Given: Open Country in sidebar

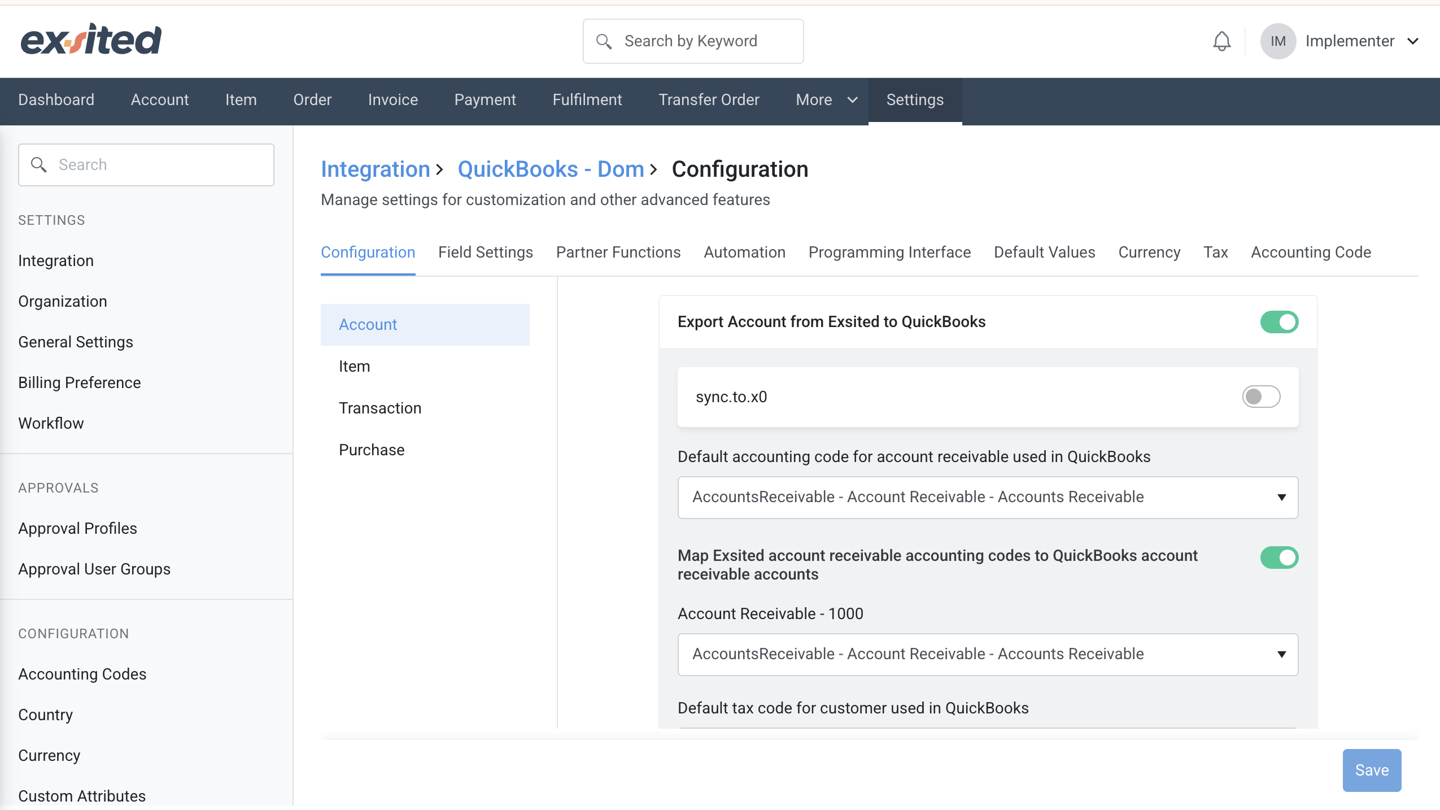Looking at the screenshot, I should [x=45, y=715].
